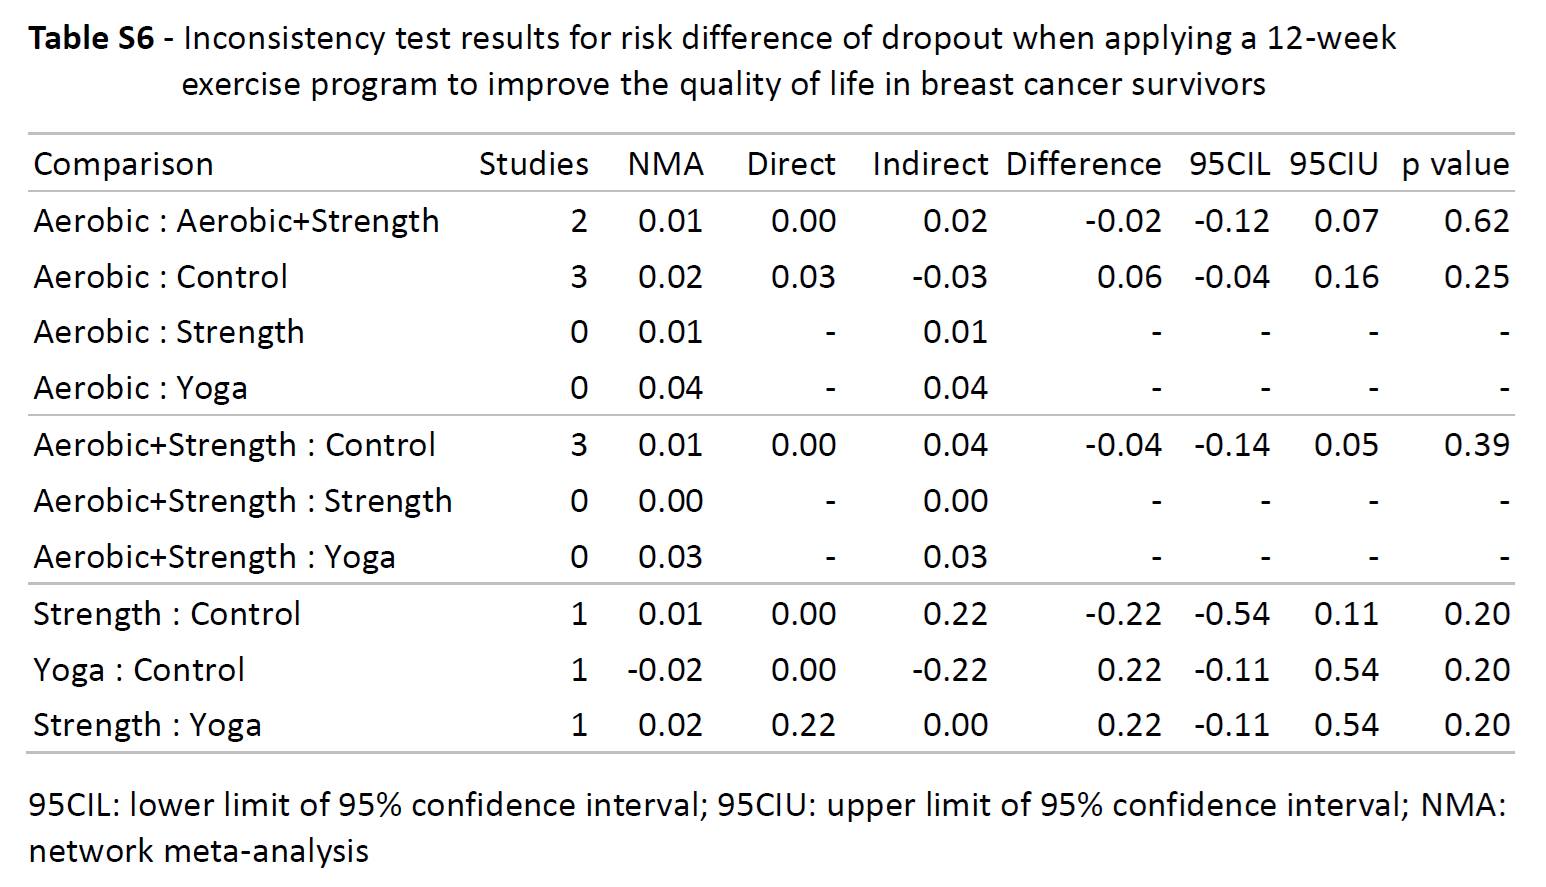Image resolution: width=1546 pixels, height=887 pixels.
Task: Select the 'Indirect' column header
Action: 929,164
